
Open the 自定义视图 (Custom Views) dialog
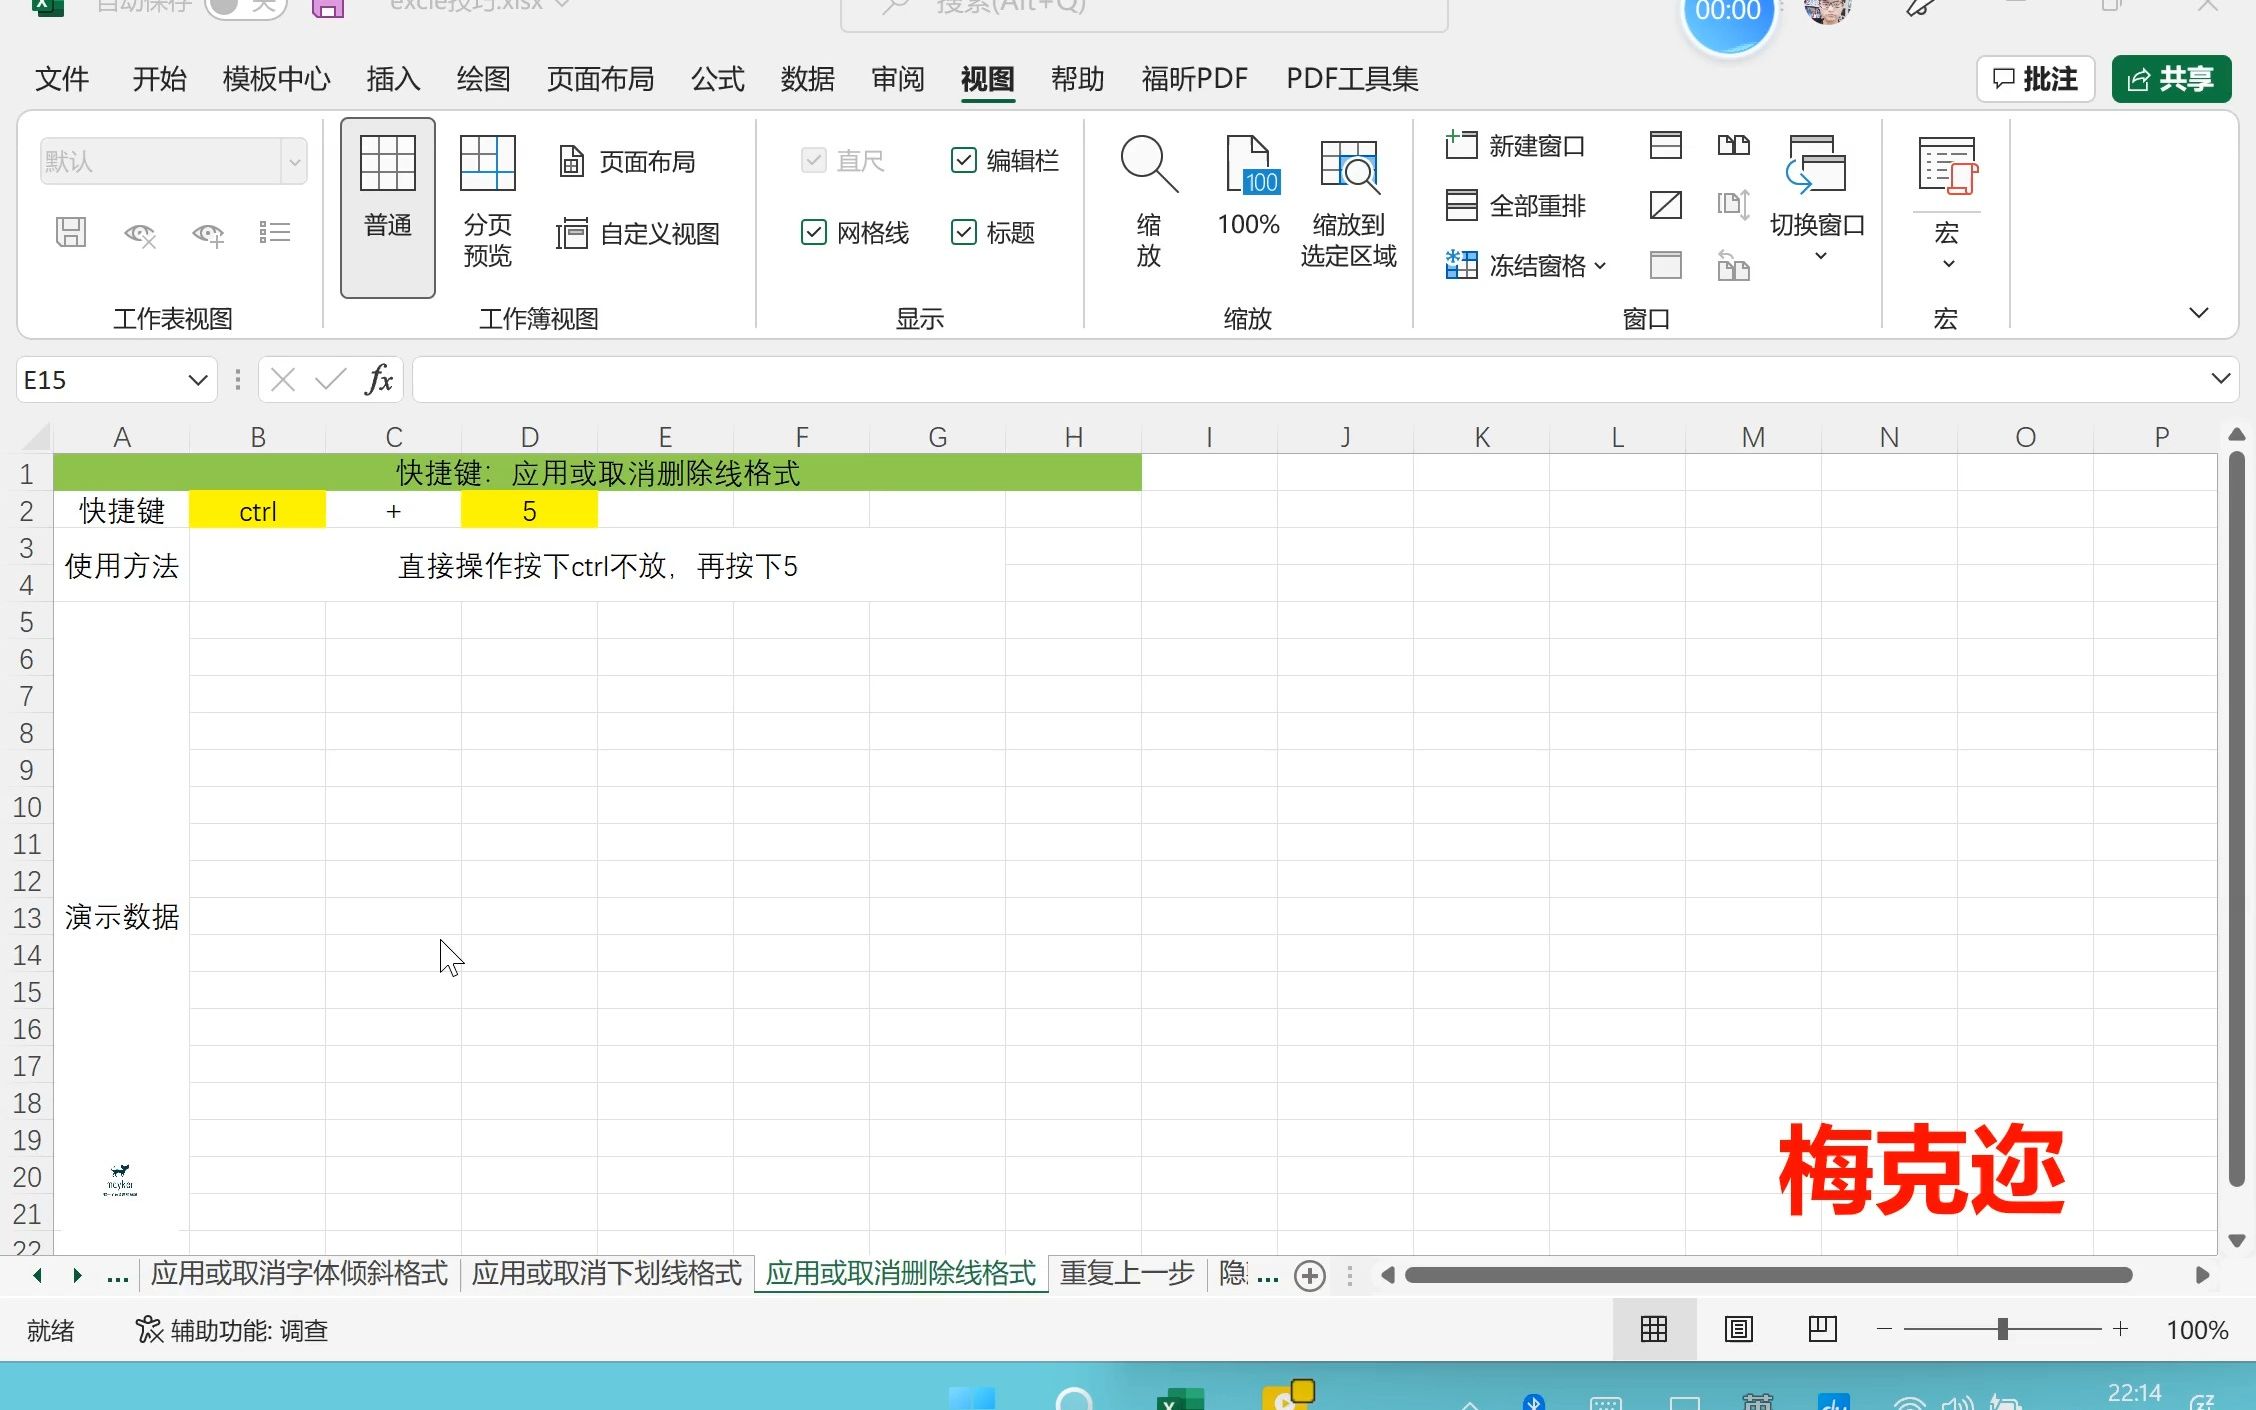pyautogui.click(x=638, y=234)
